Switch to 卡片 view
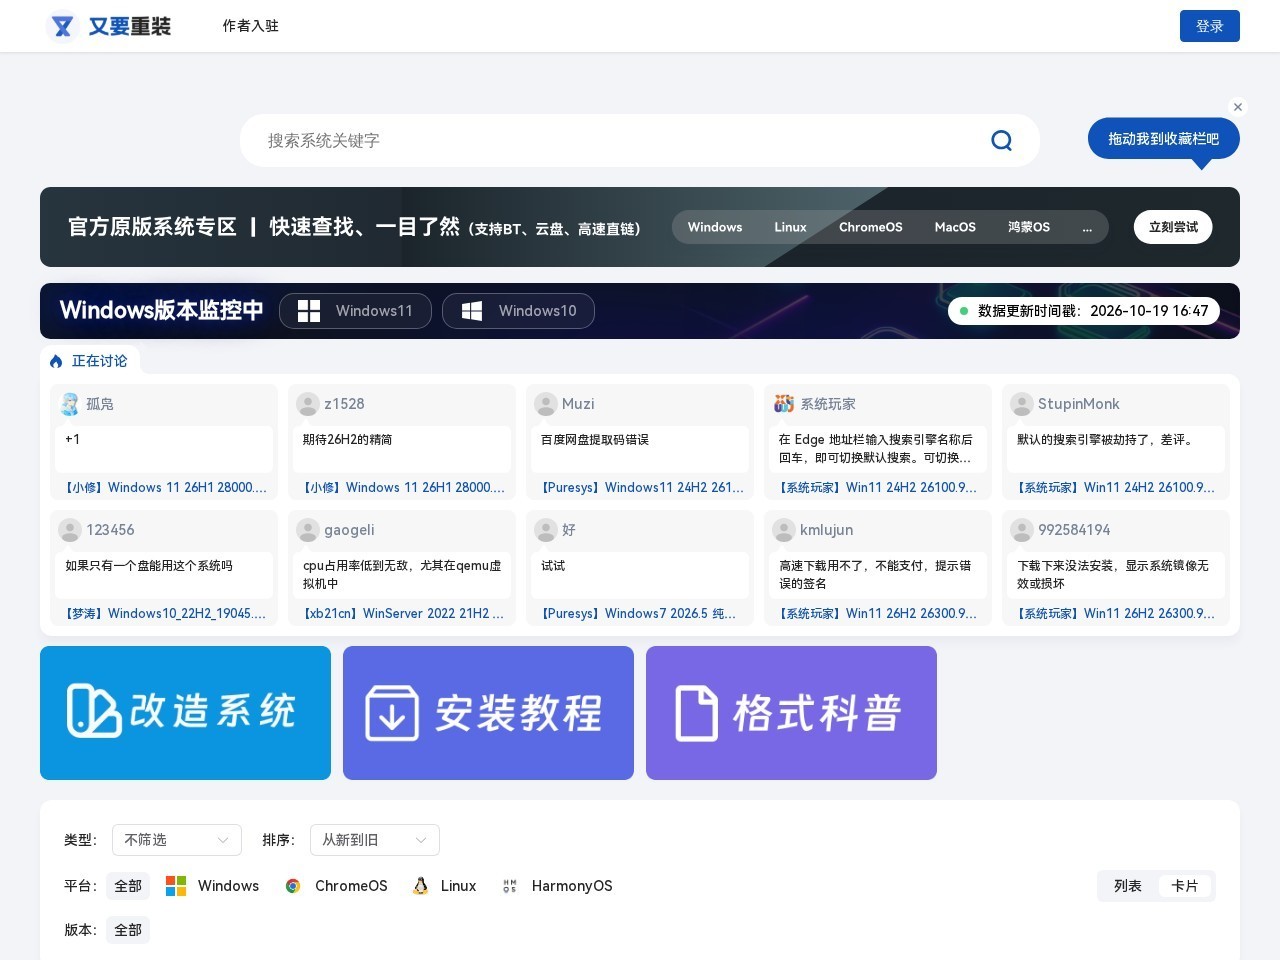This screenshot has width=1280, height=960. [x=1185, y=886]
